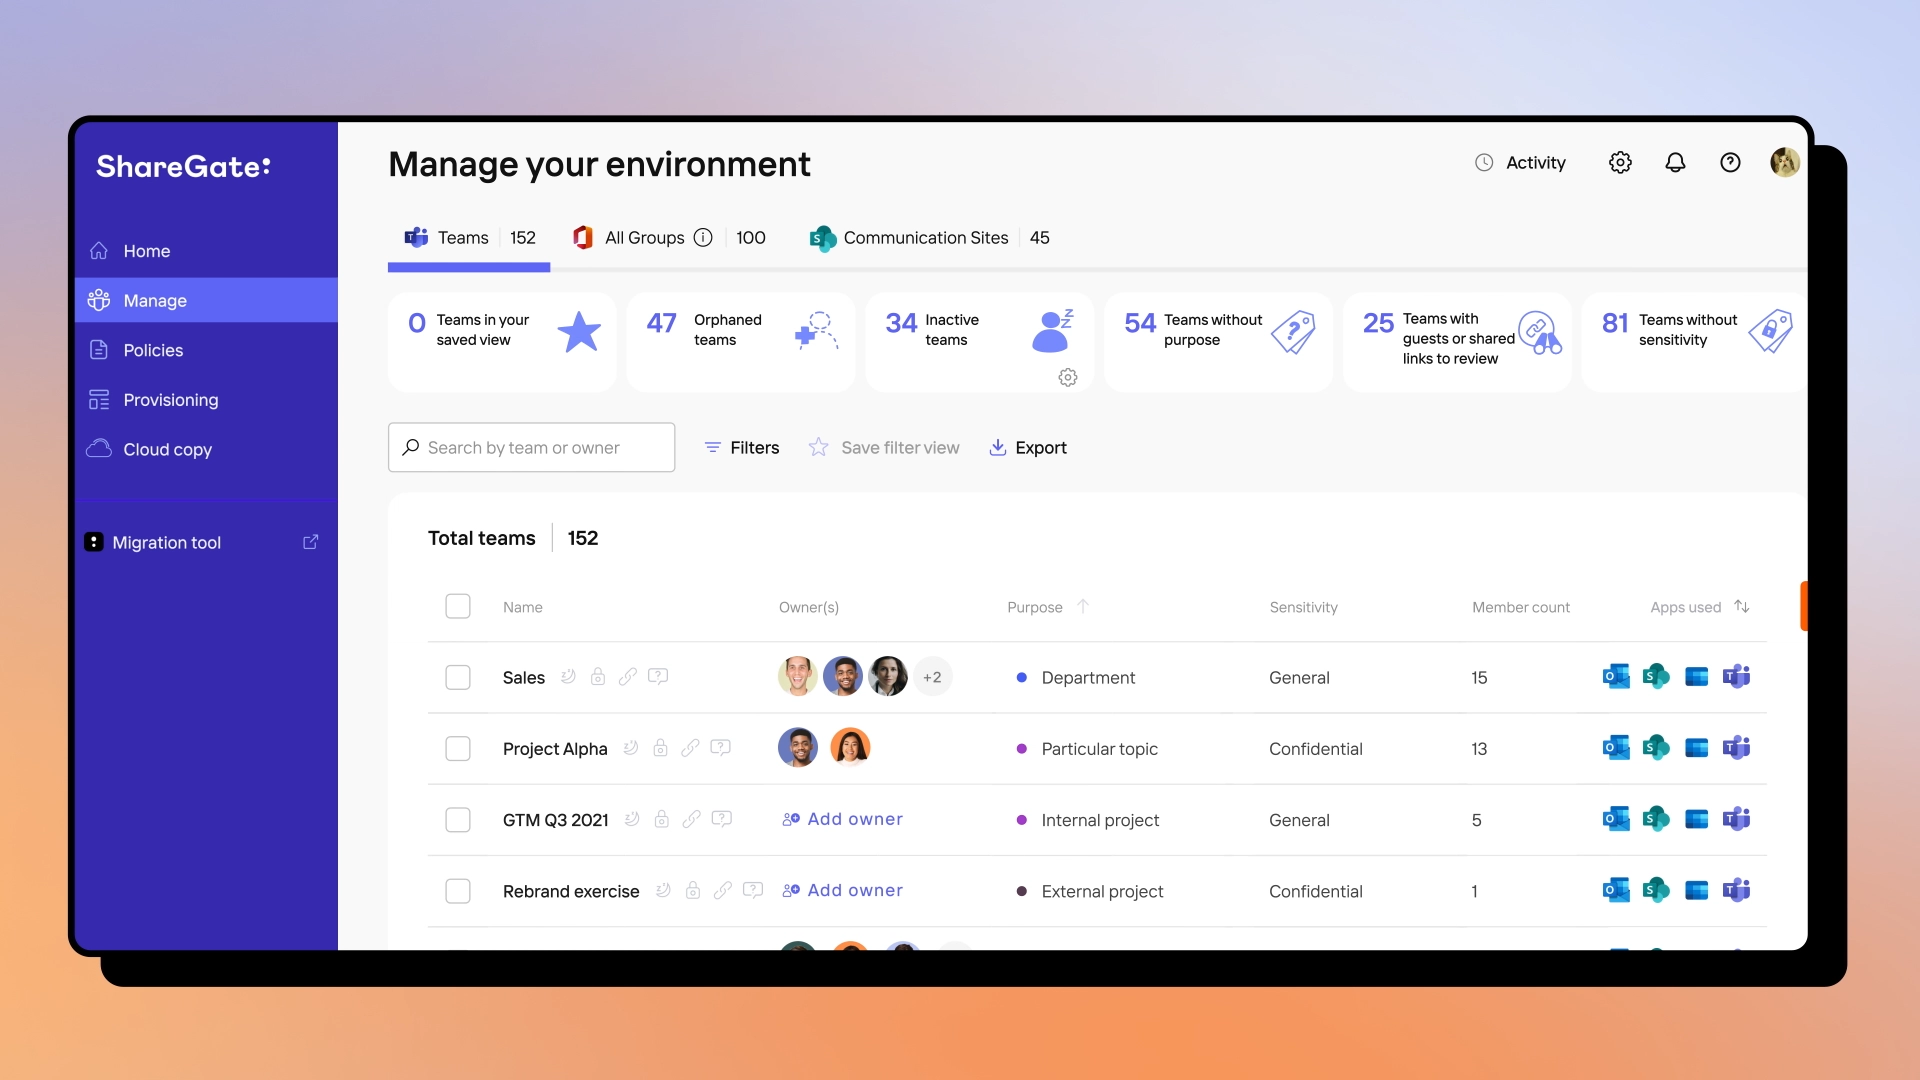Open Cloud copy in sidebar
The height and width of the screenshot is (1080, 1920).
pyautogui.click(x=206, y=449)
